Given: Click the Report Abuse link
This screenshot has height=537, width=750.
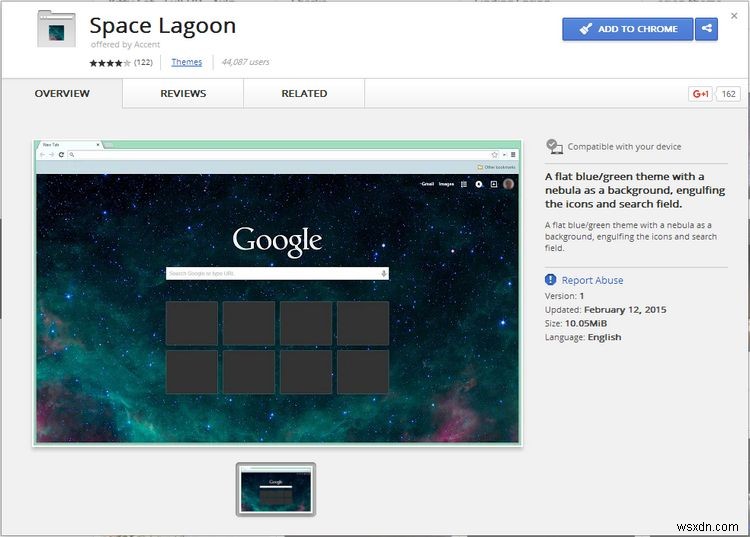Looking at the screenshot, I should tap(592, 280).
